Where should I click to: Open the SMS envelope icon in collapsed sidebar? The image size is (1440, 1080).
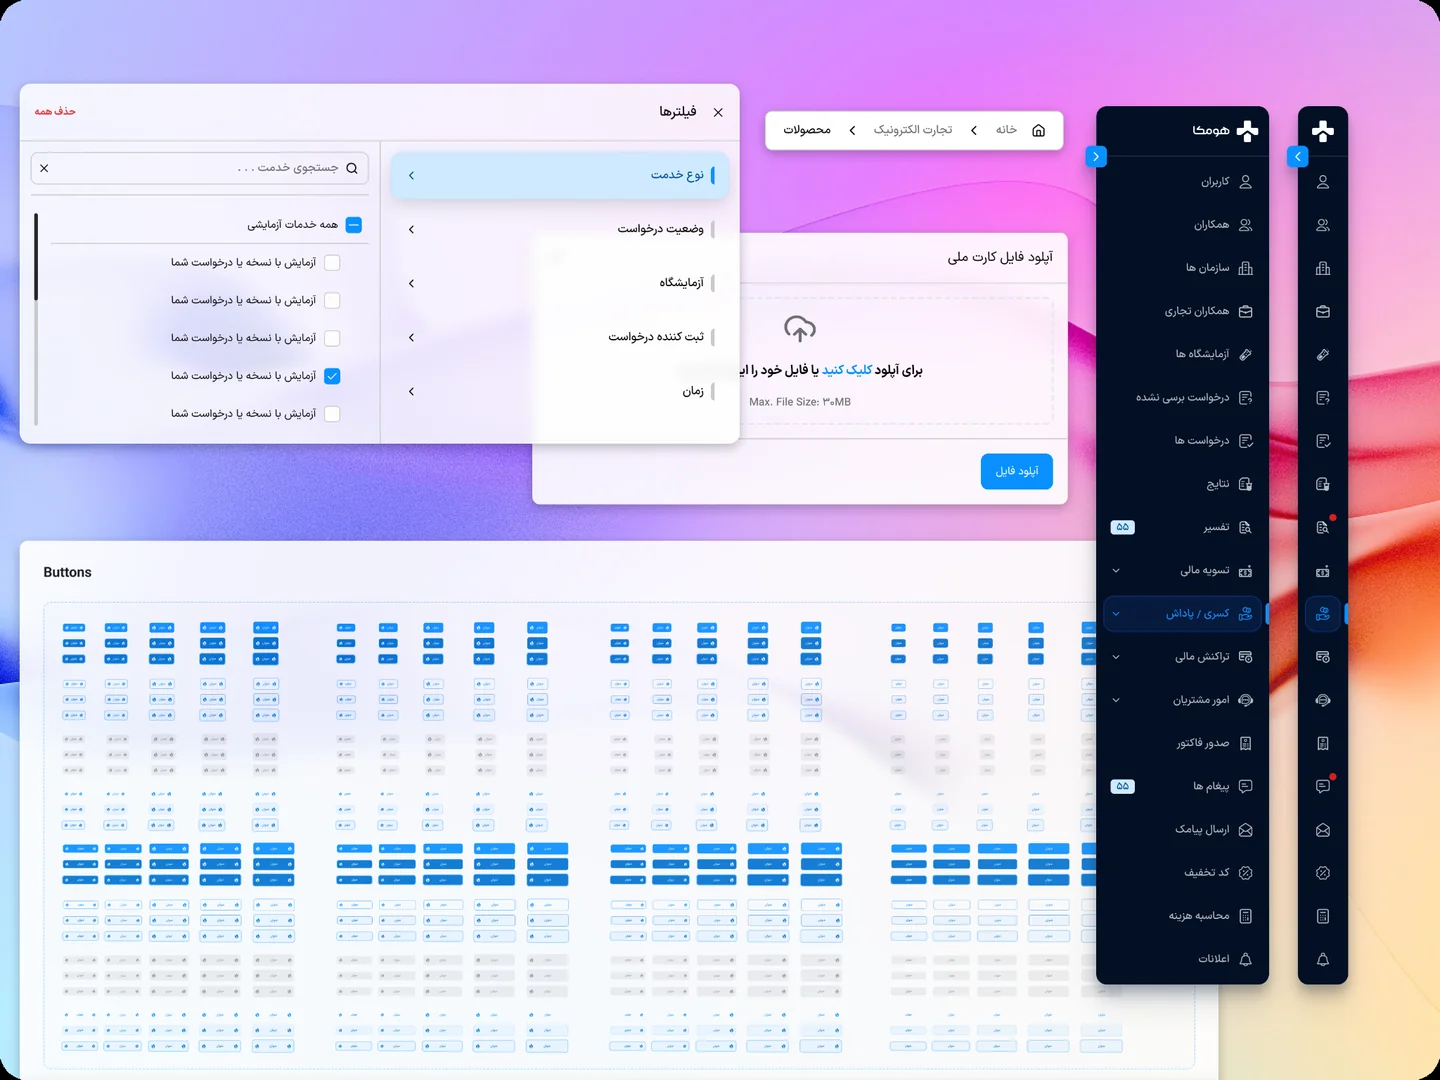point(1322,830)
